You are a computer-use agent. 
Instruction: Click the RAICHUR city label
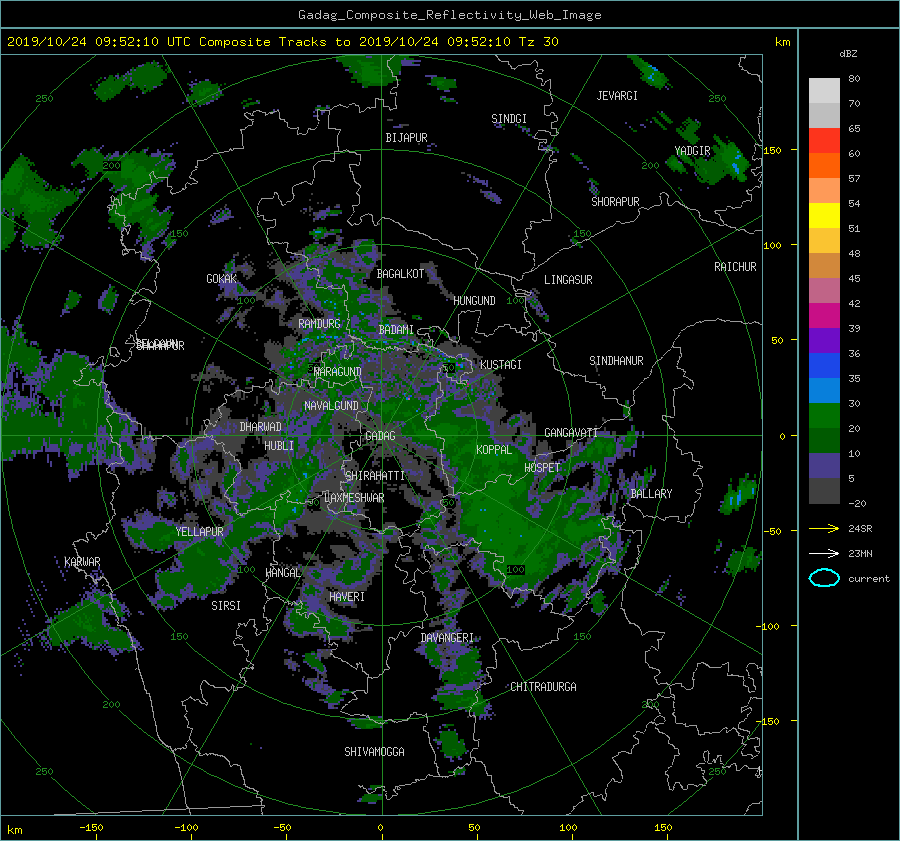tap(735, 267)
